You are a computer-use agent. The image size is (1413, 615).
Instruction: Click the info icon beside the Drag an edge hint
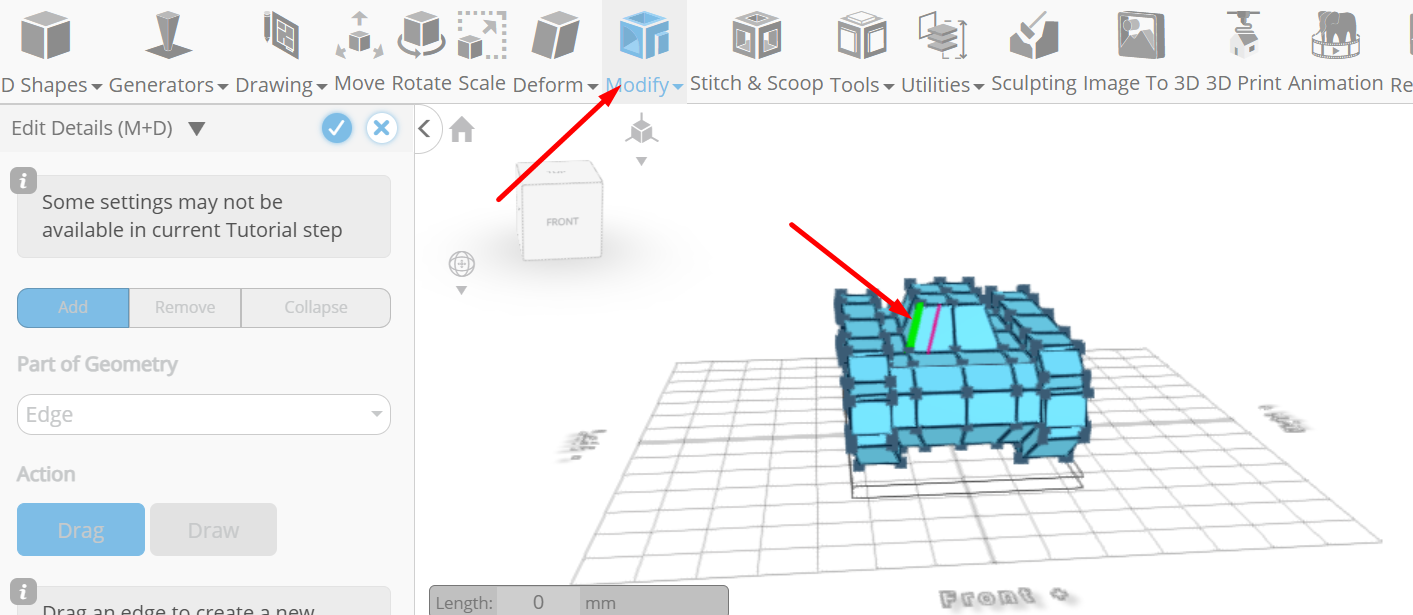click(24, 591)
